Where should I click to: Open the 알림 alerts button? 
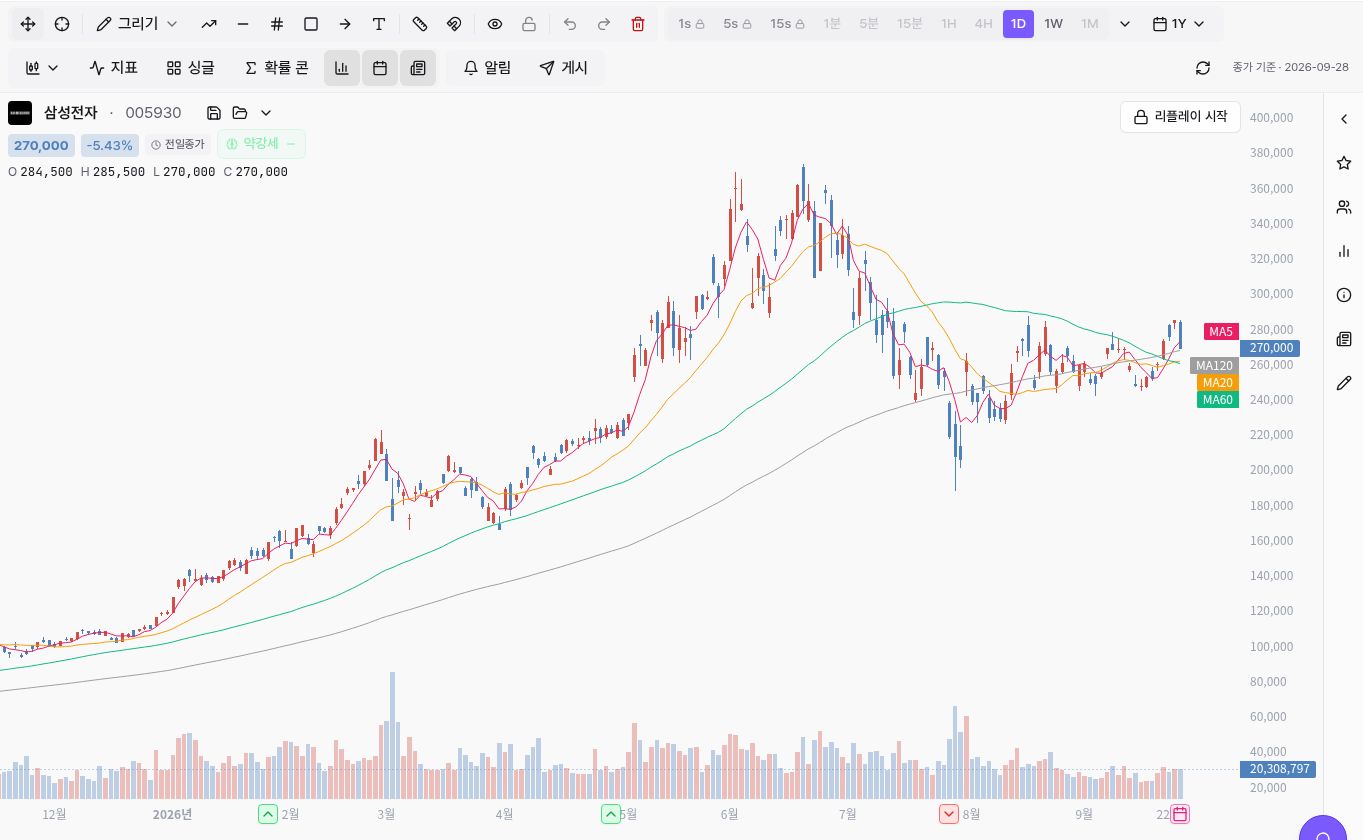click(x=487, y=68)
